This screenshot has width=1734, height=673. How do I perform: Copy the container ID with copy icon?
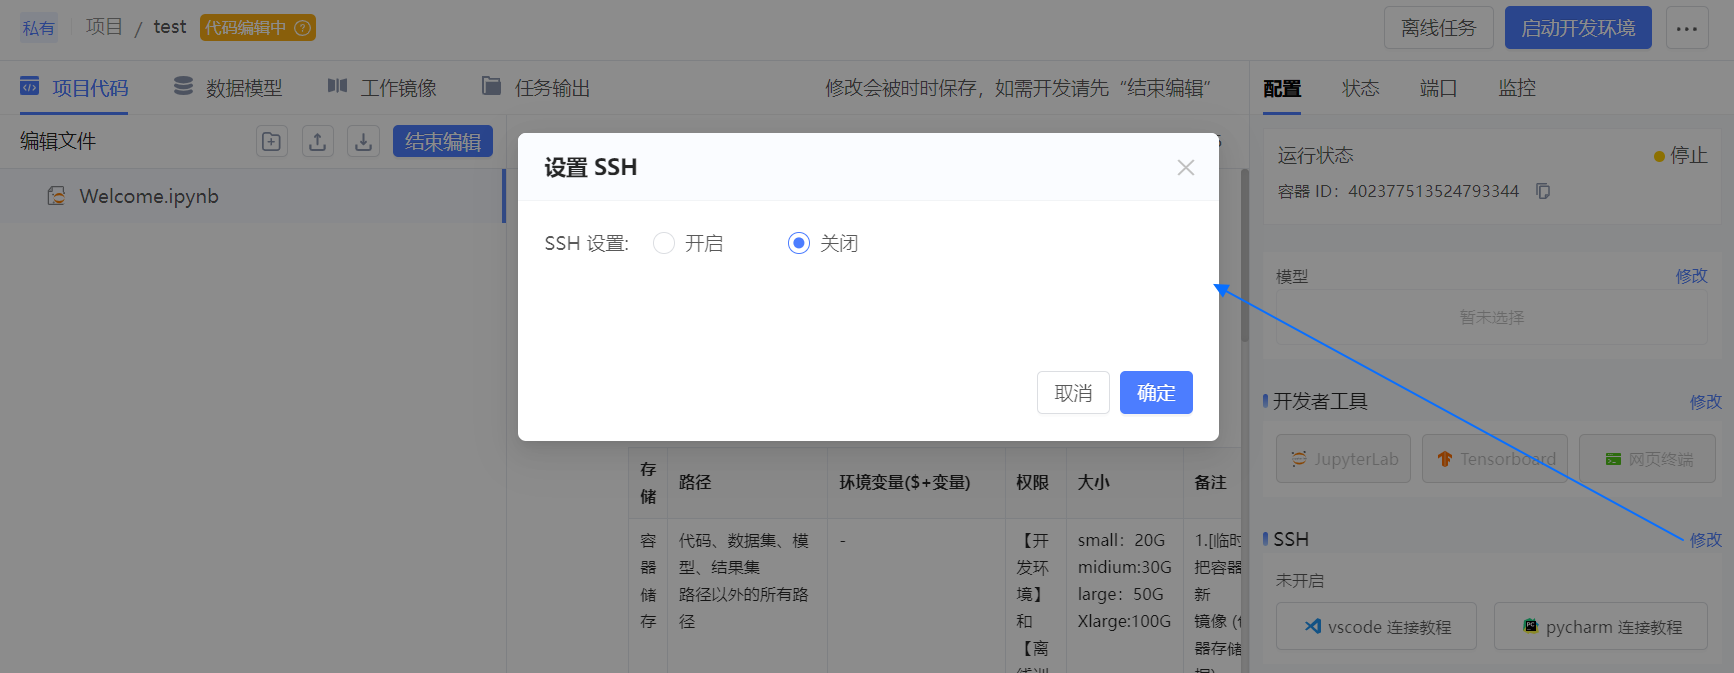pyautogui.click(x=1543, y=191)
